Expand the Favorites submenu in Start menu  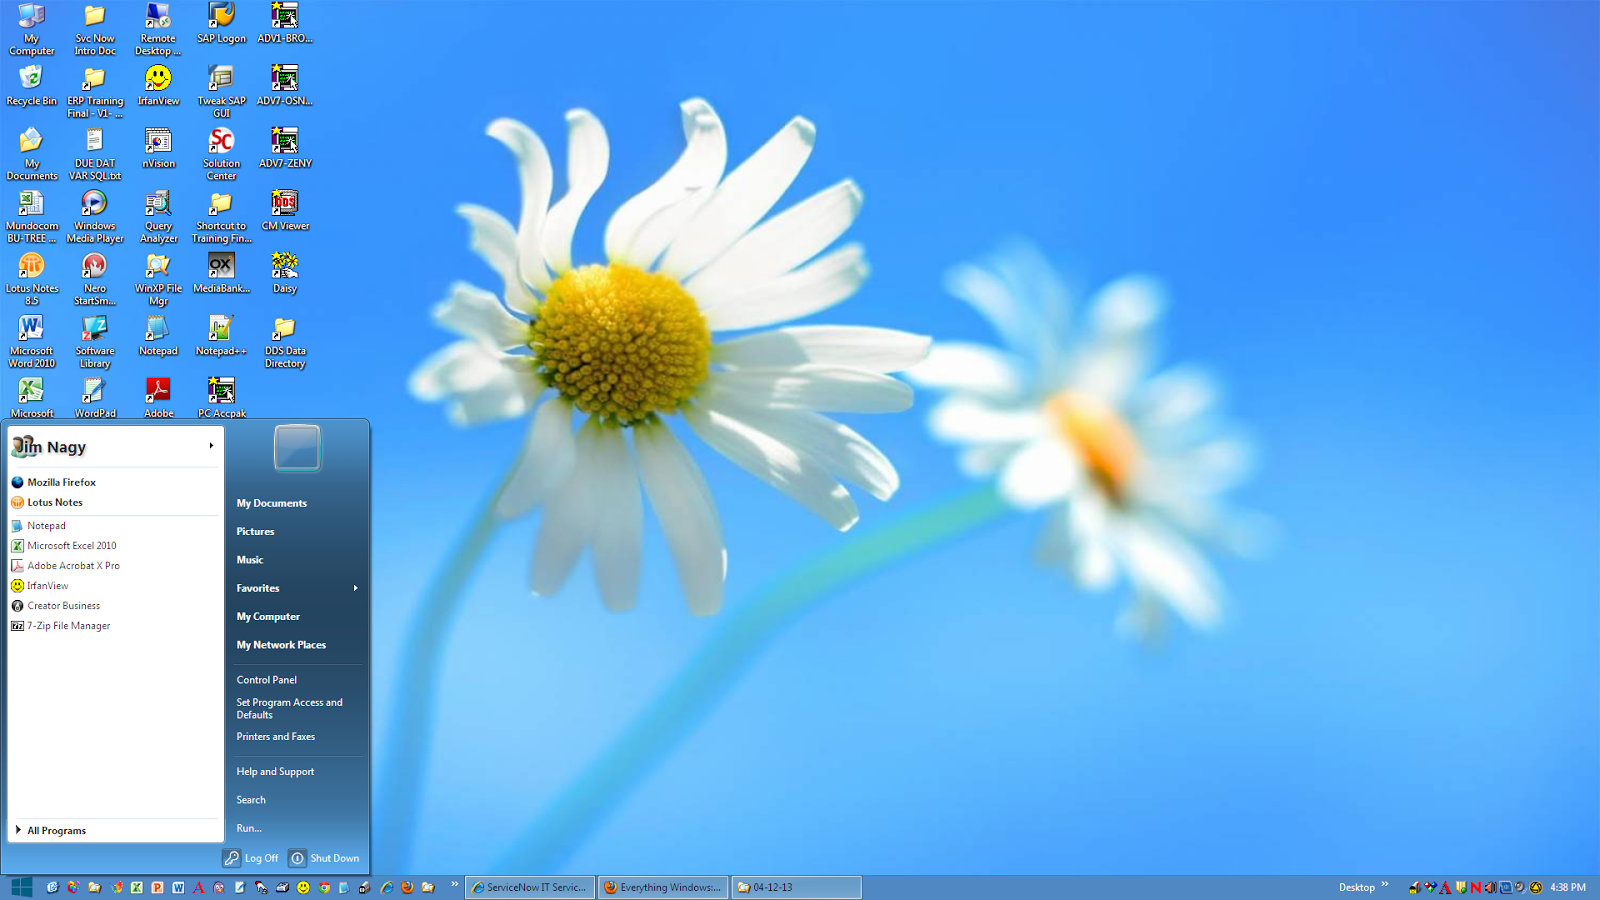[257, 588]
